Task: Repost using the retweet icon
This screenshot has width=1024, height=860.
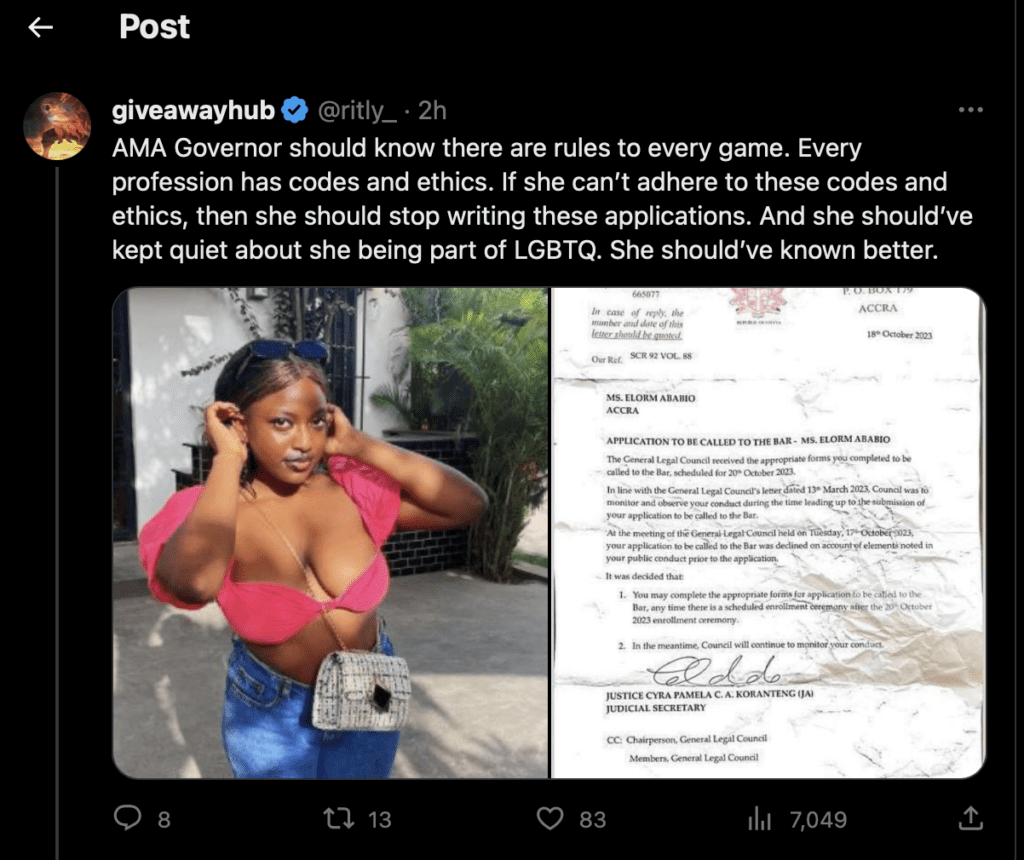Action: click(x=339, y=818)
